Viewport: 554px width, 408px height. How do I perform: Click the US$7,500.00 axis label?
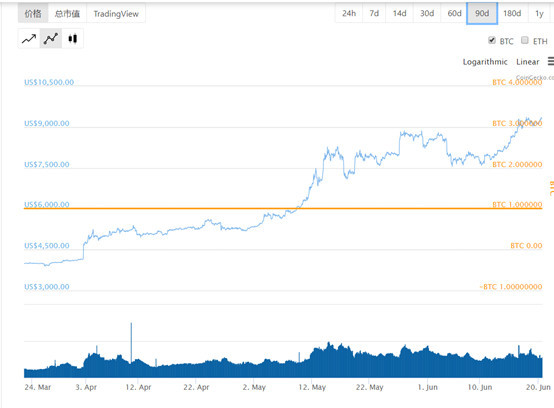(x=47, y=164)
